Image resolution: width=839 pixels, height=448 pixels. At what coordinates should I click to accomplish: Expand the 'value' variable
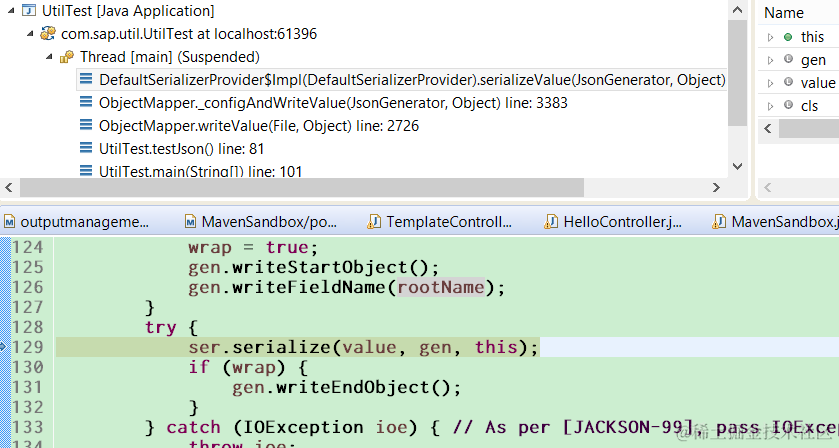coord(771,83)
